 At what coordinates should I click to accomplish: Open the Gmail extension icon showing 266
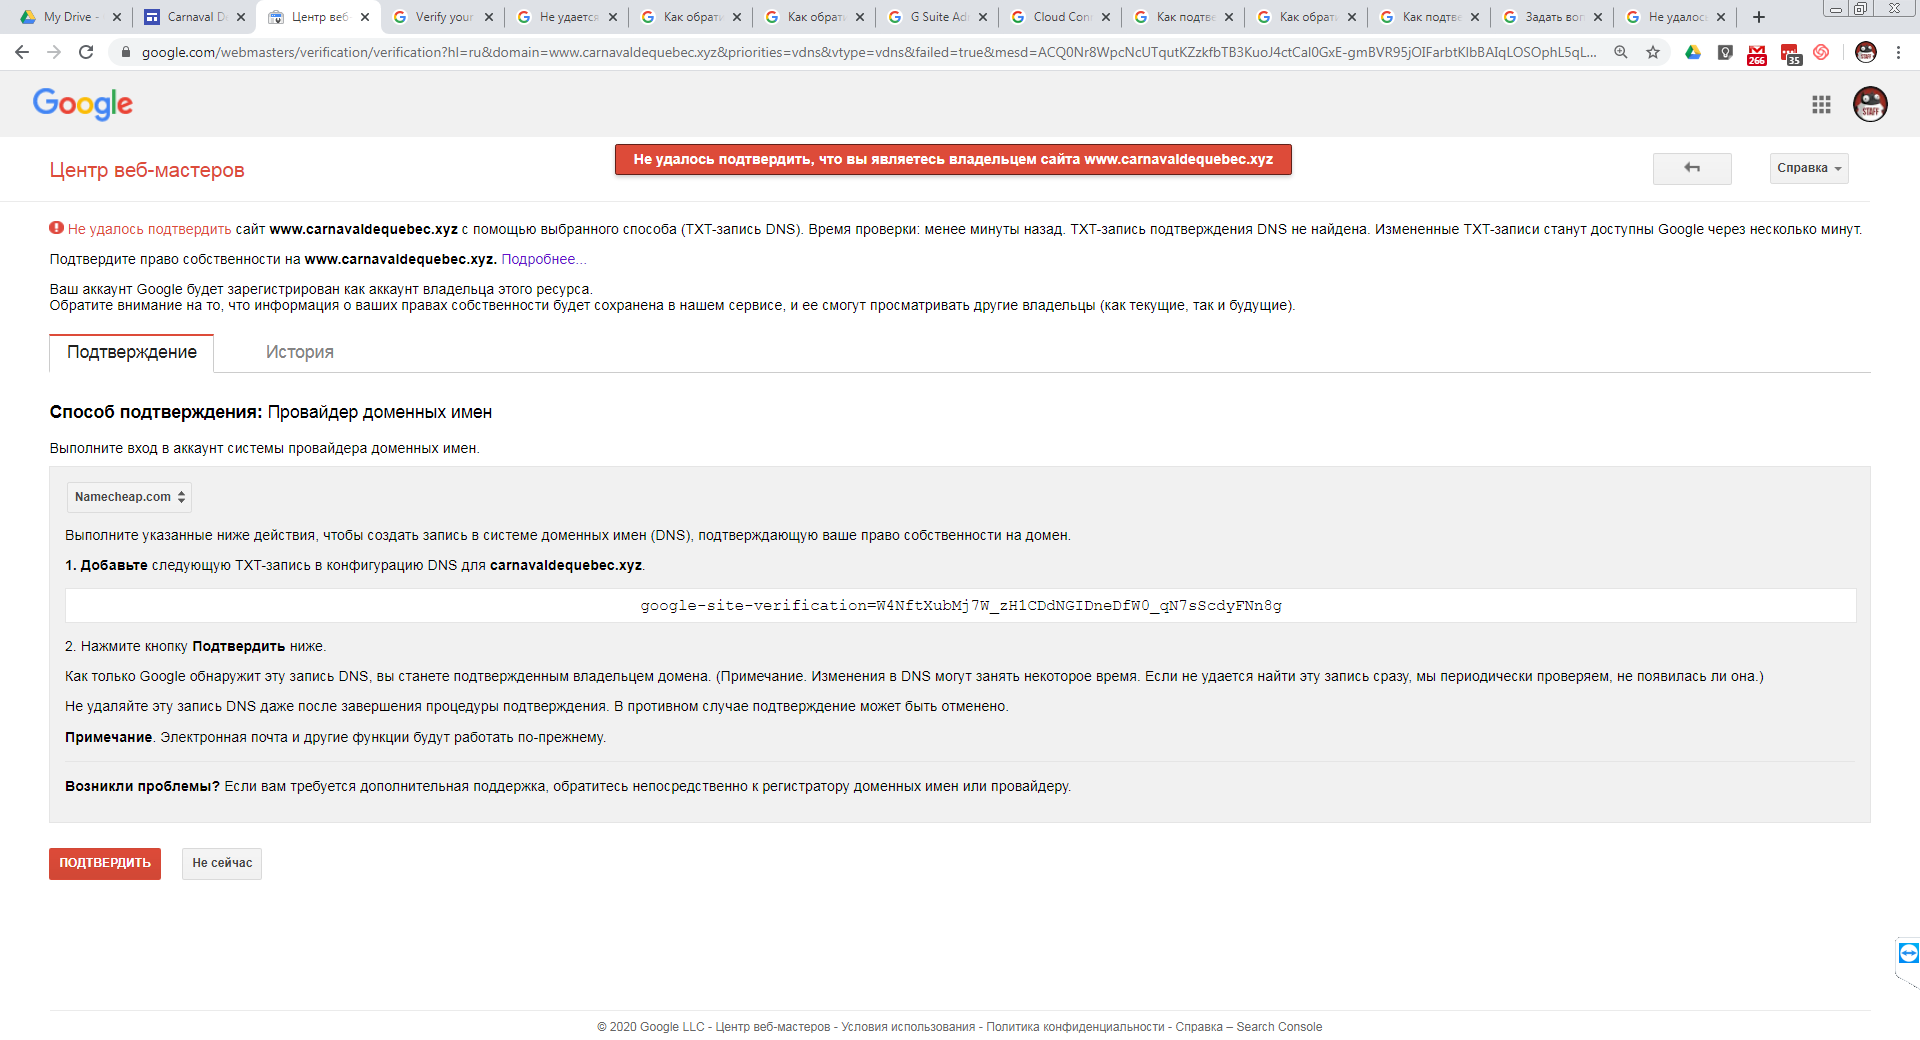click(x=1757, y=54)
